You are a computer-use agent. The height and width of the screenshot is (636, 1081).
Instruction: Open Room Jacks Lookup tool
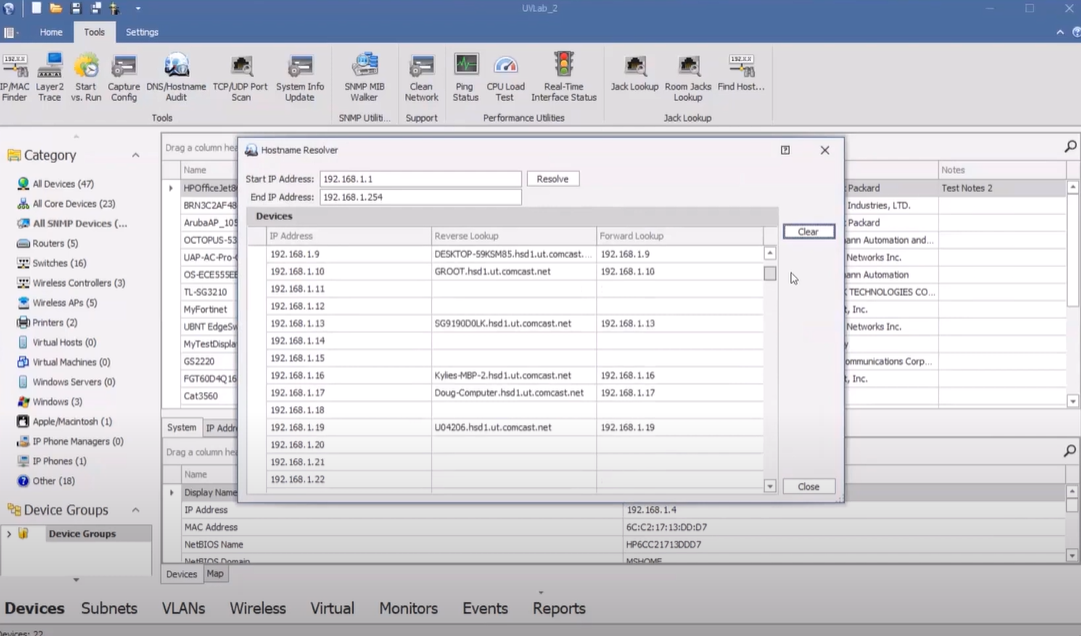click(688, 78)
